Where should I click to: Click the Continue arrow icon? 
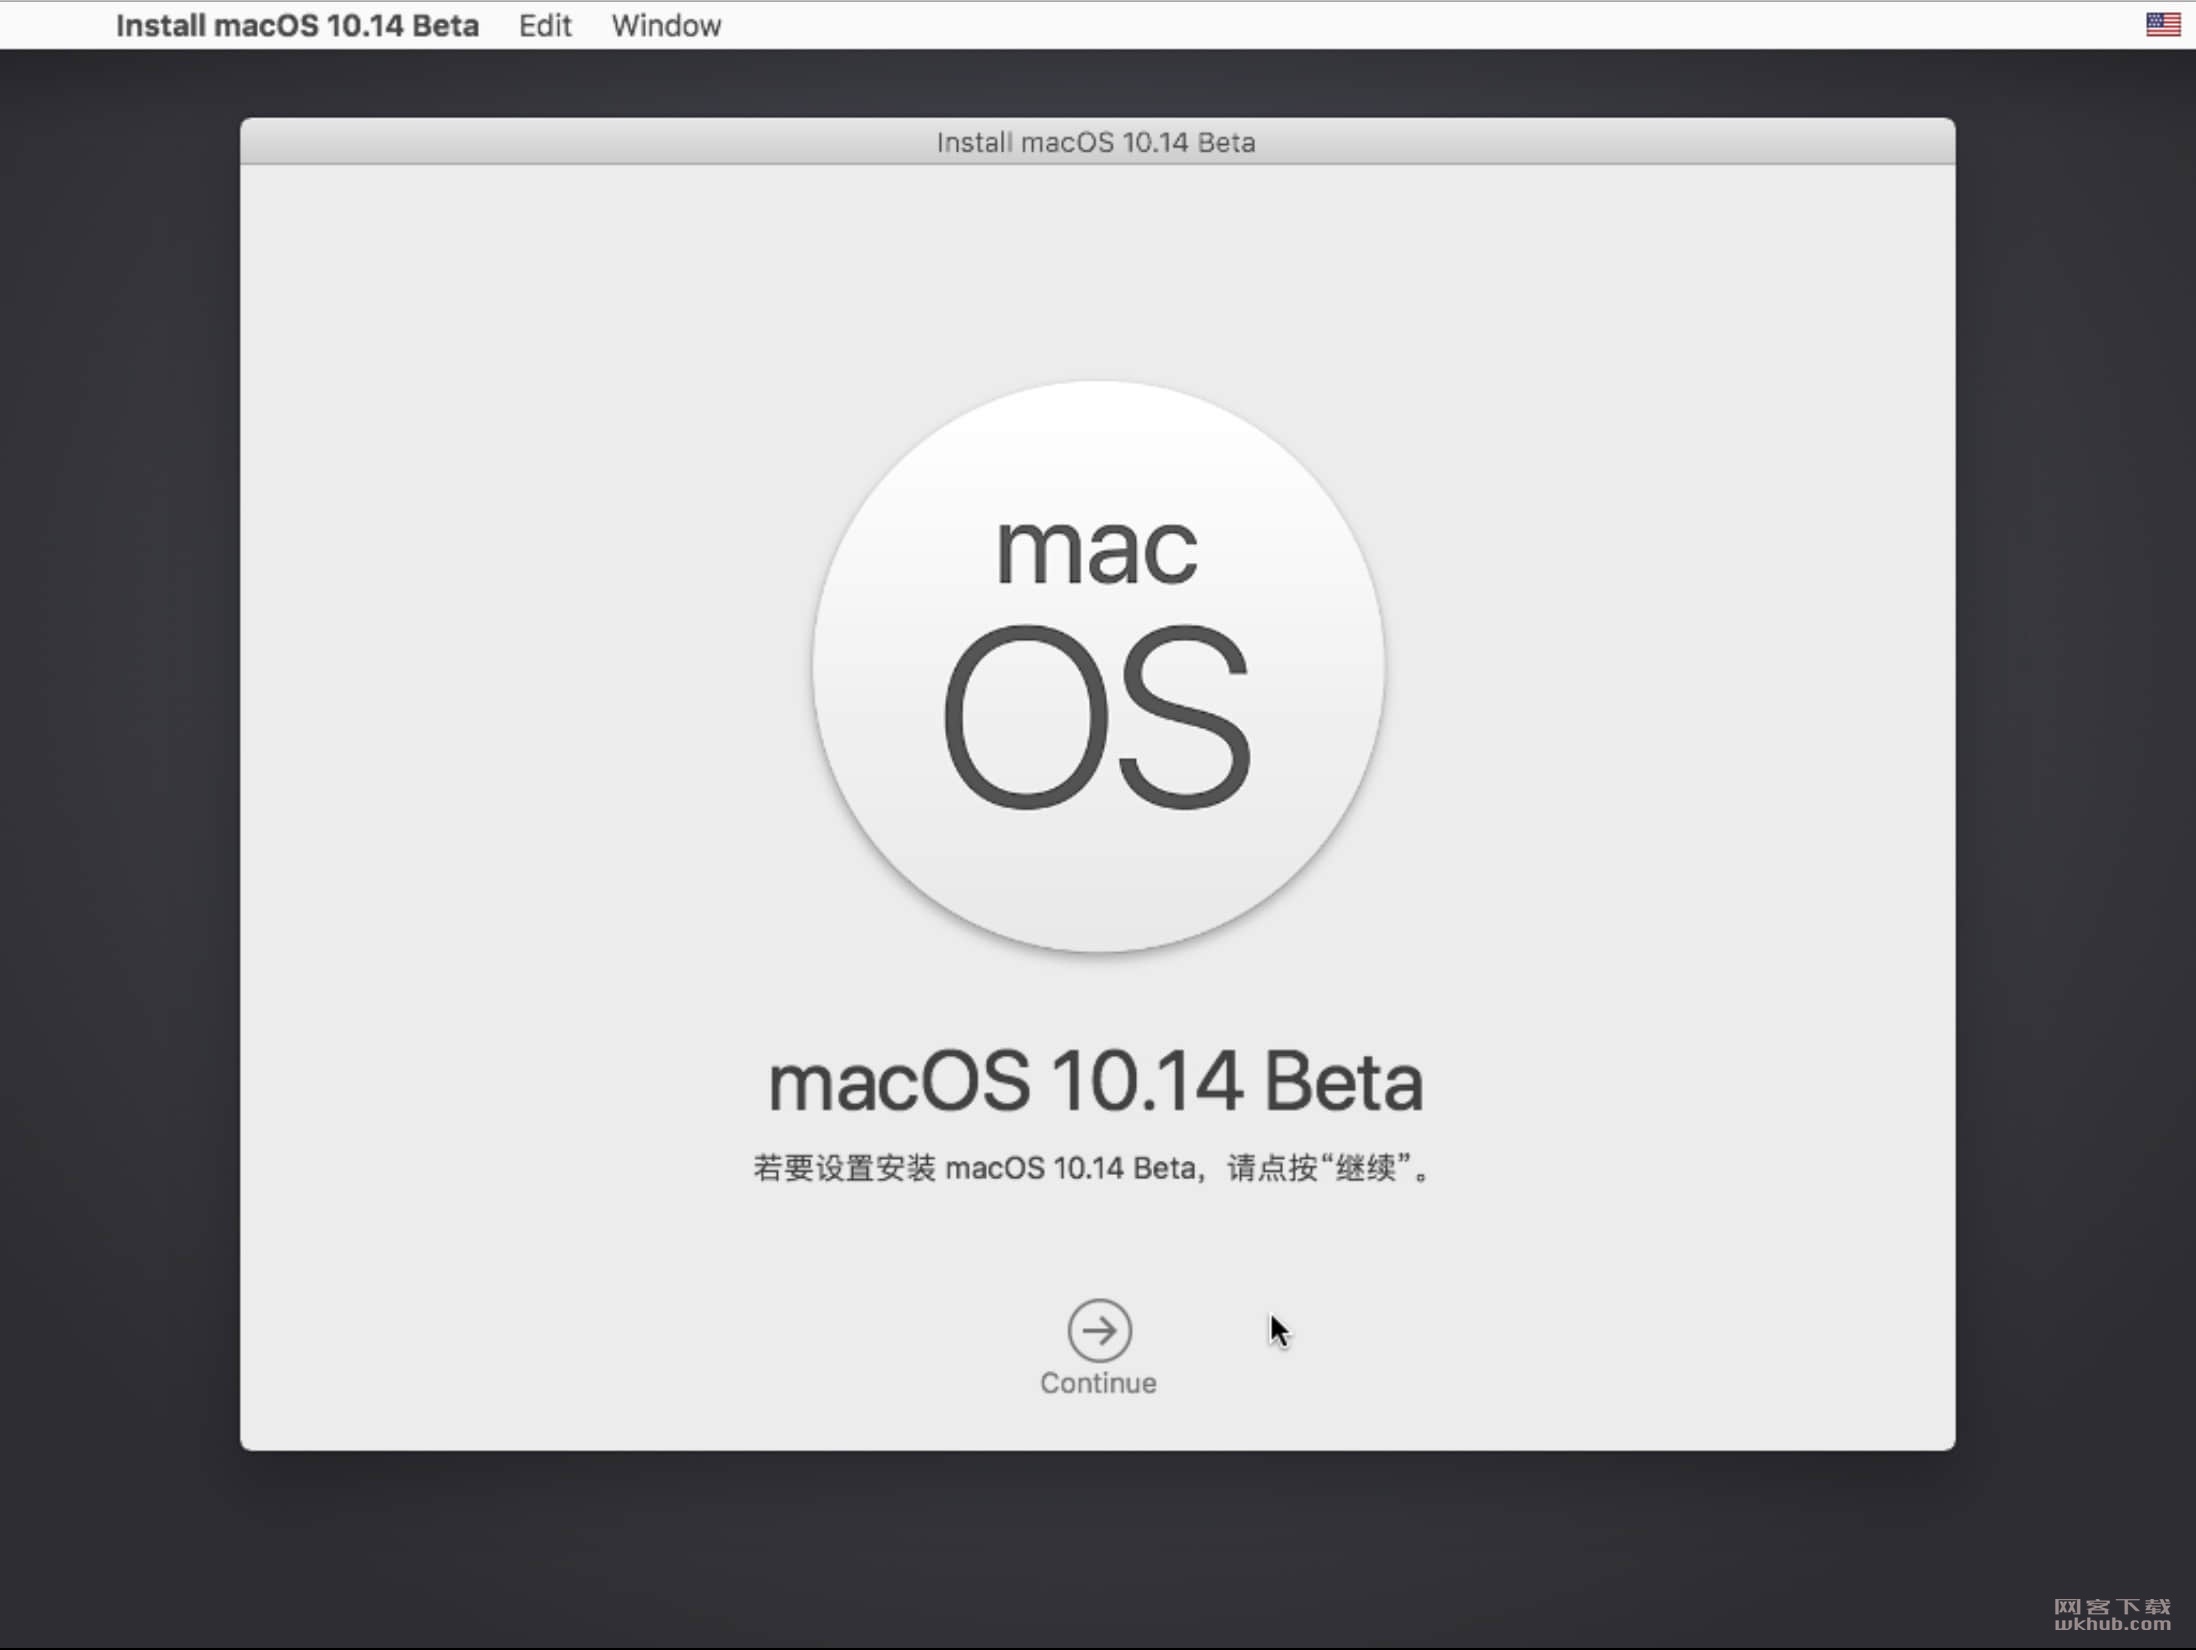1099,1330
